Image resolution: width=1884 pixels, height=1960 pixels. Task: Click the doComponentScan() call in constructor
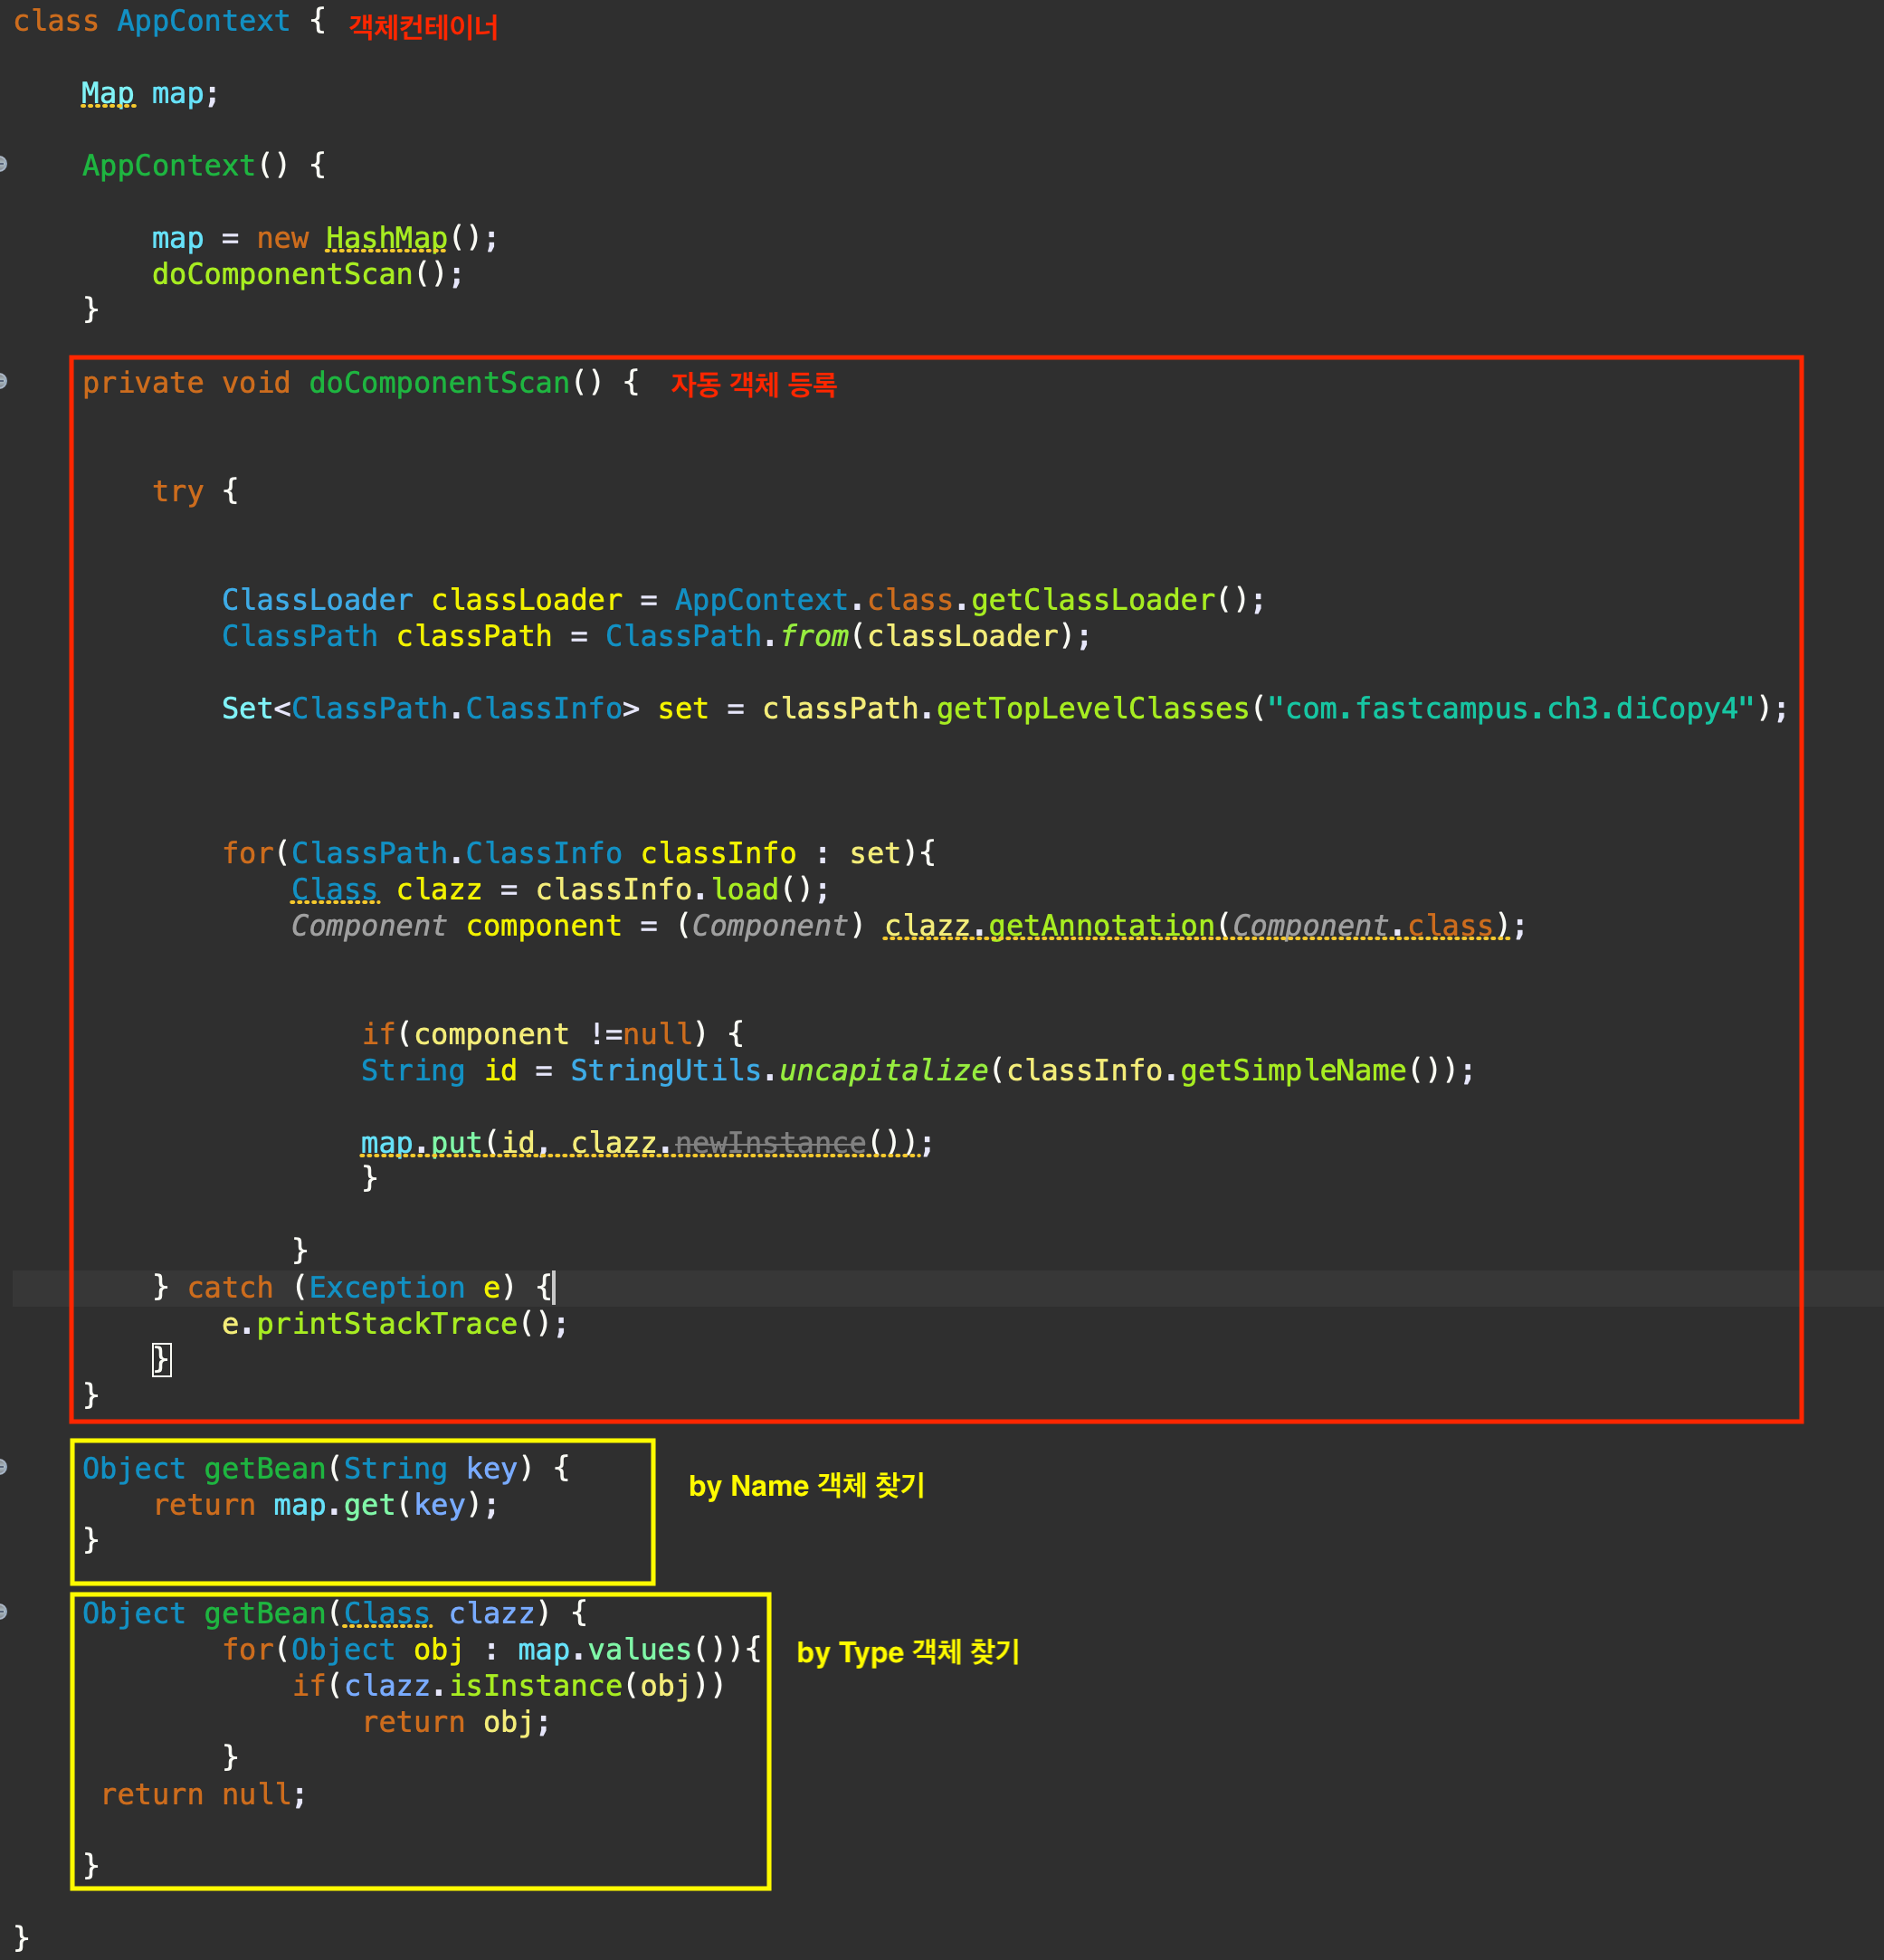pyautogui.click(x=281, y=274)
